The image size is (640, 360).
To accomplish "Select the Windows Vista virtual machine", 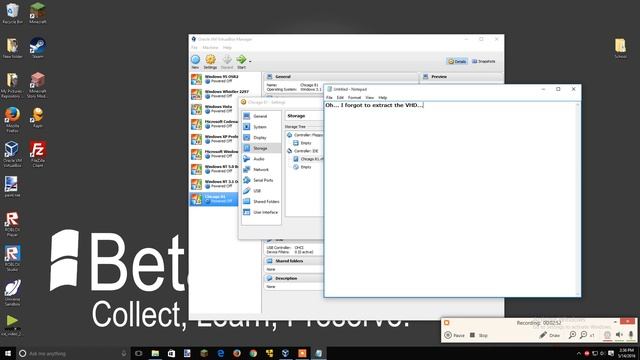I will click(x=214, y=109).
